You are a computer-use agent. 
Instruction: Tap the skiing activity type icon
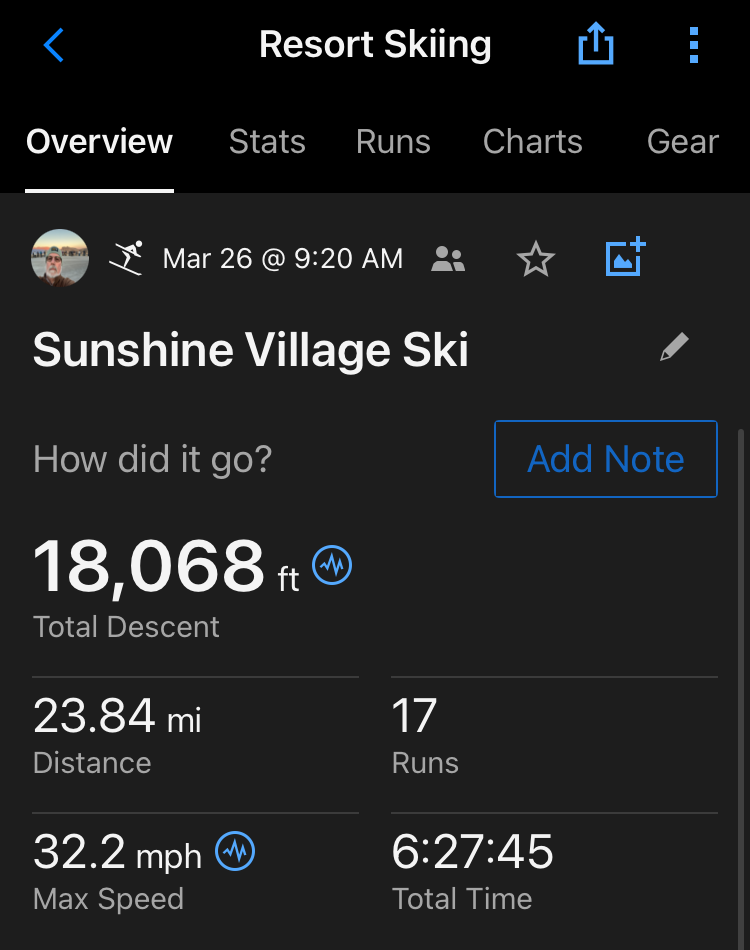tap(126, 258)
